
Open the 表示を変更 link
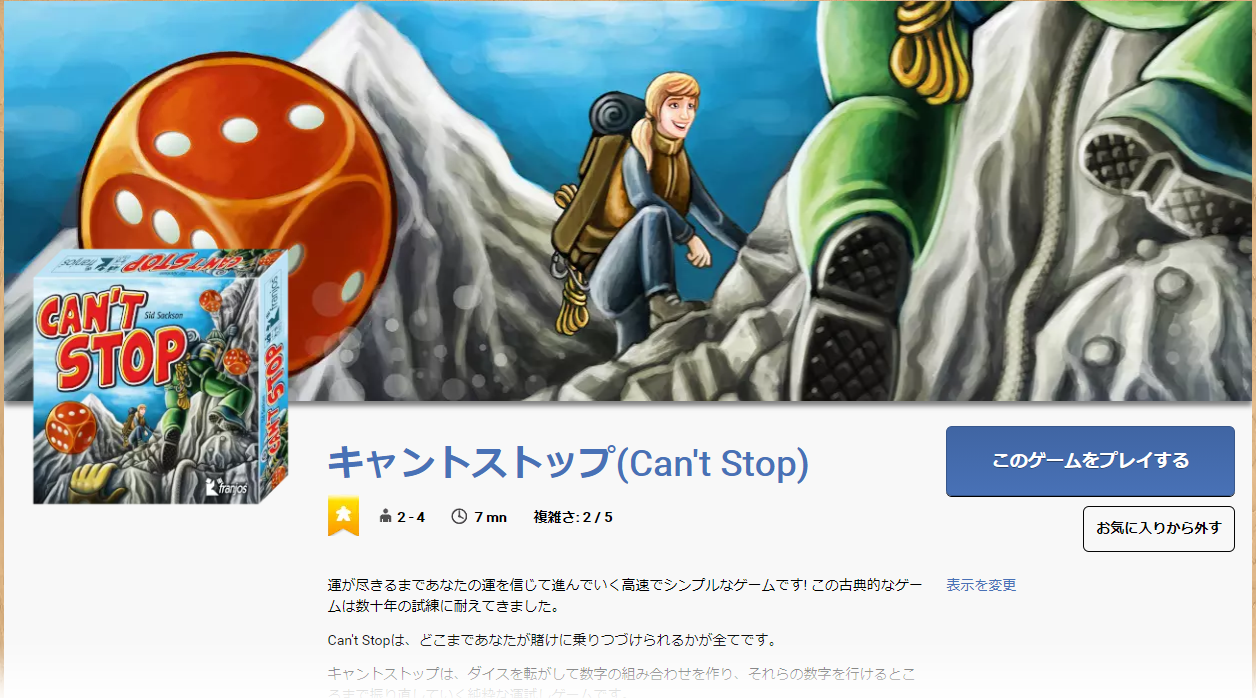(981, 585)
